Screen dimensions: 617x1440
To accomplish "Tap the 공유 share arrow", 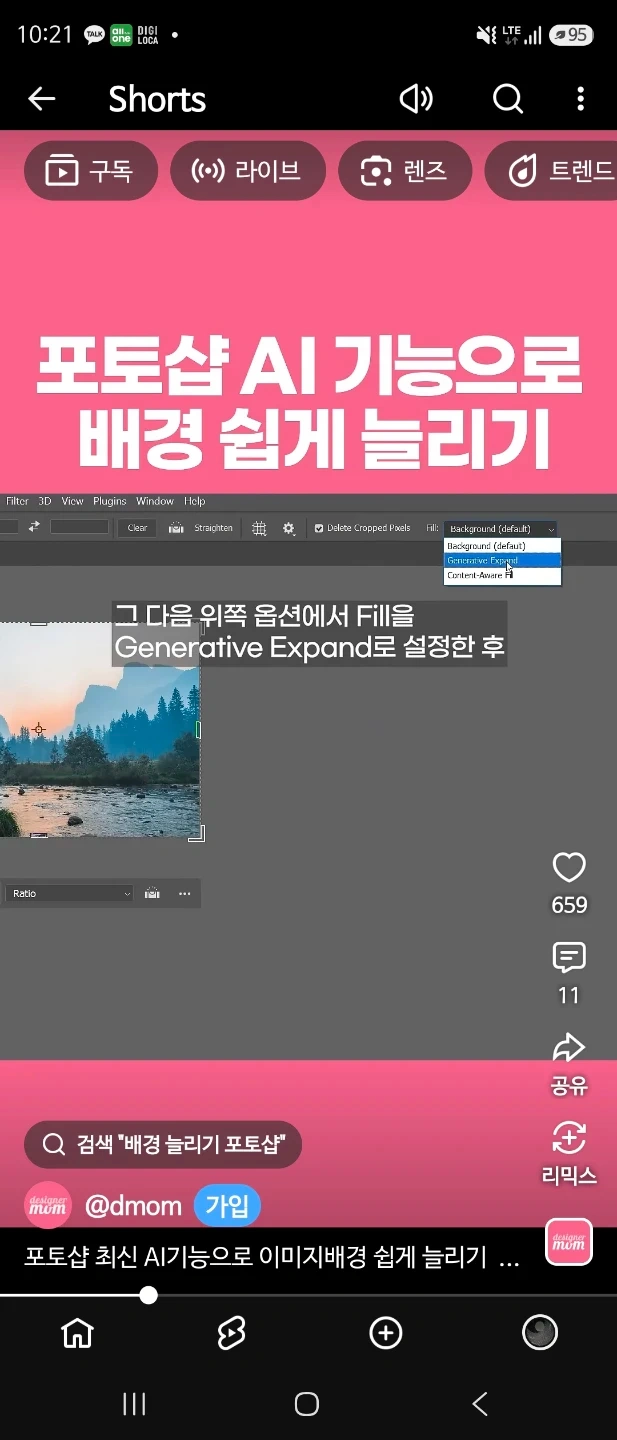I will (569, 1048).
